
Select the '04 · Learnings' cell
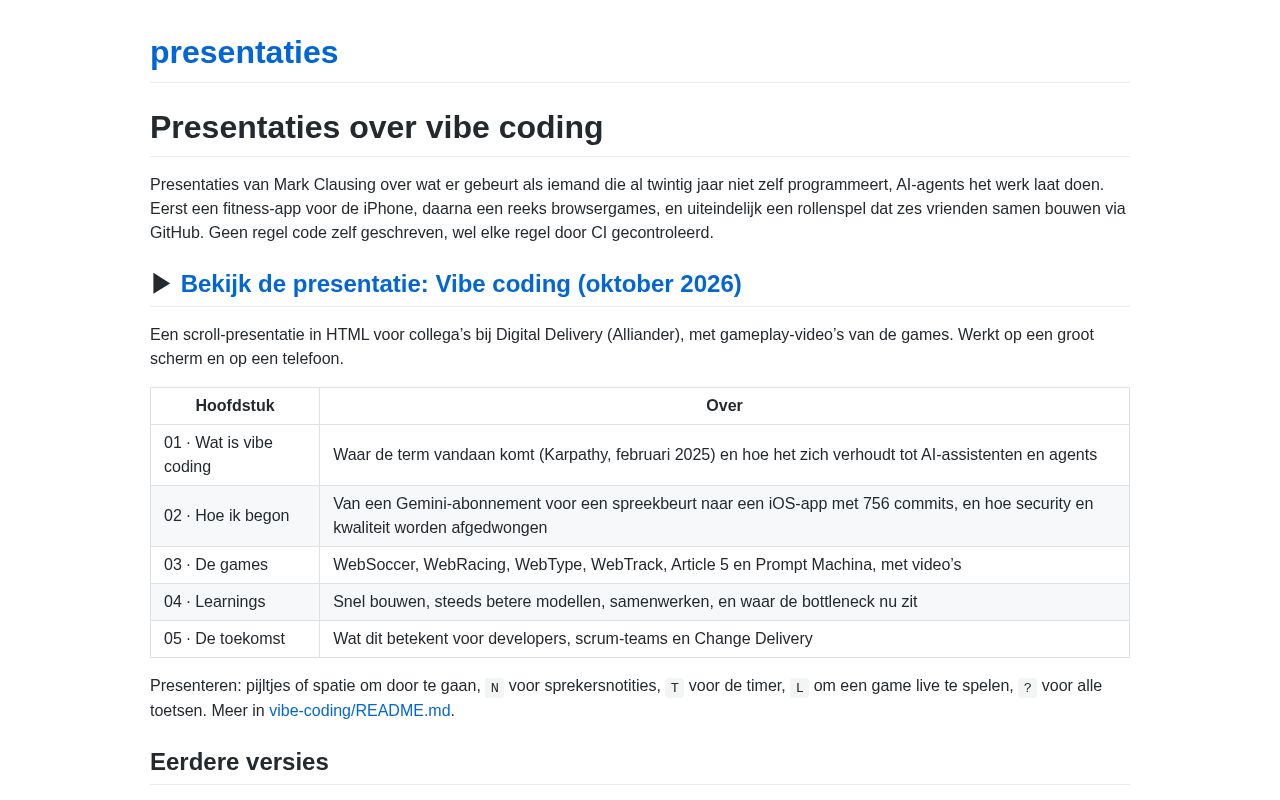pos(235,602)
